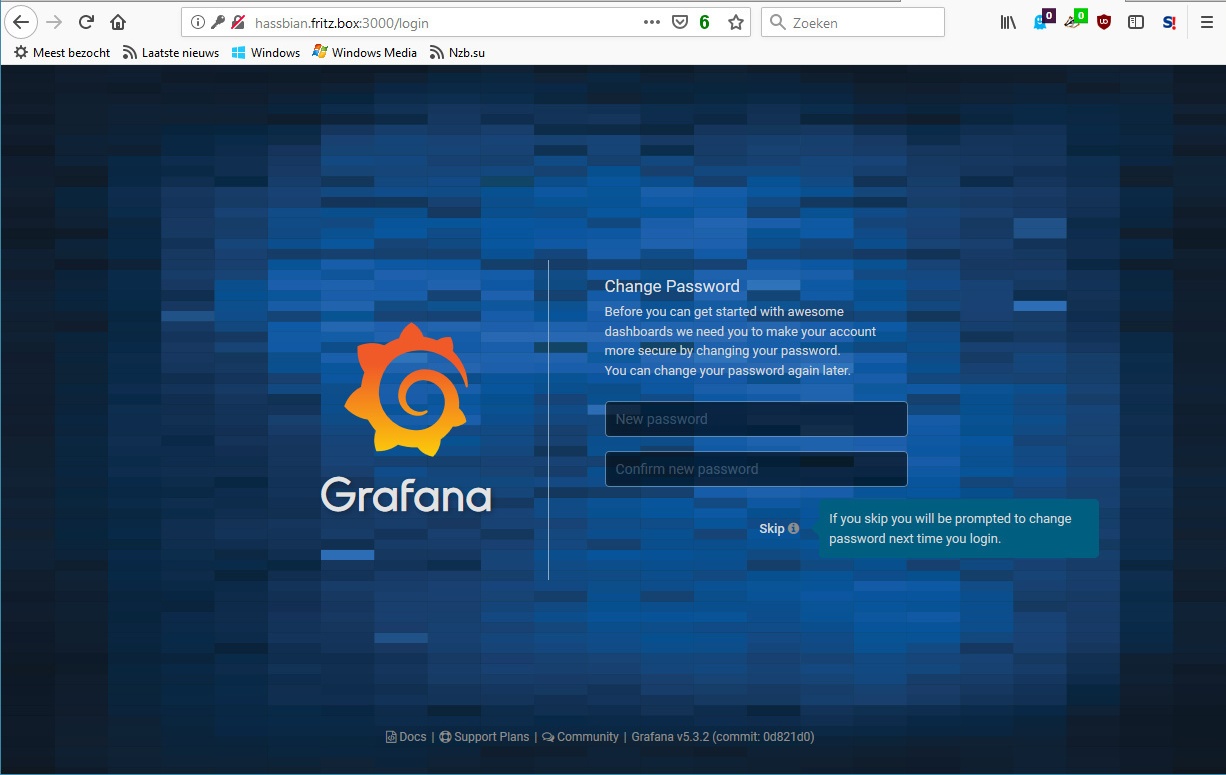Click the Confirm new password field
1226x775 pixels.
(756, 469)
